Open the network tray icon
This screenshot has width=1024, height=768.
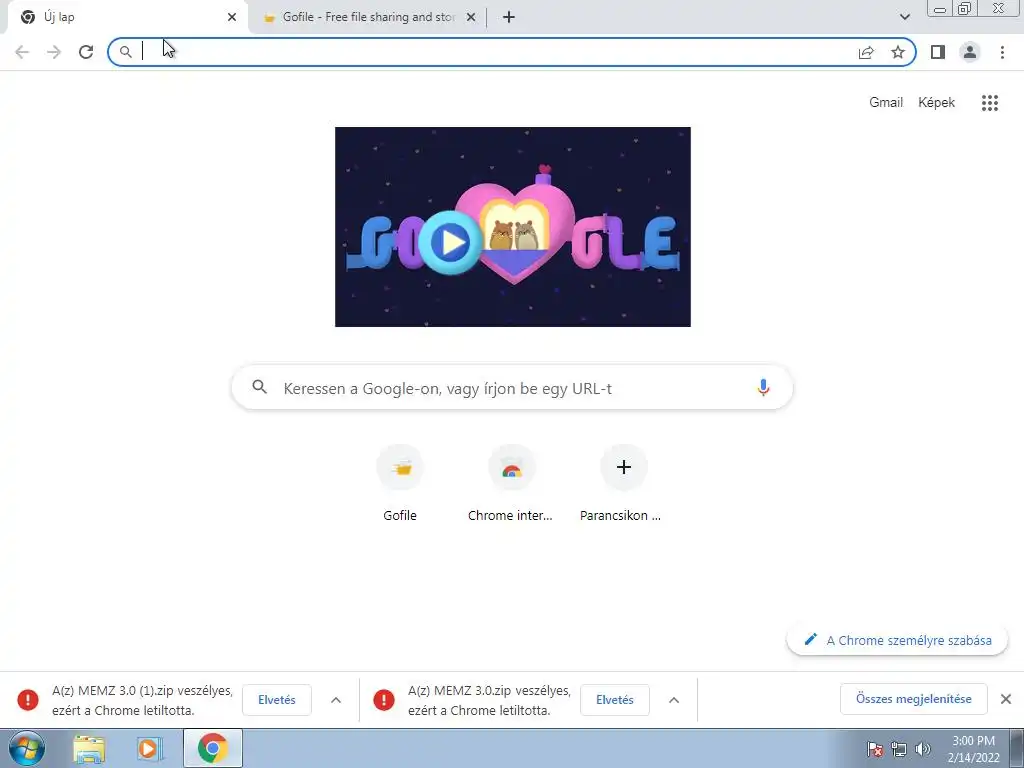point(899,749)
